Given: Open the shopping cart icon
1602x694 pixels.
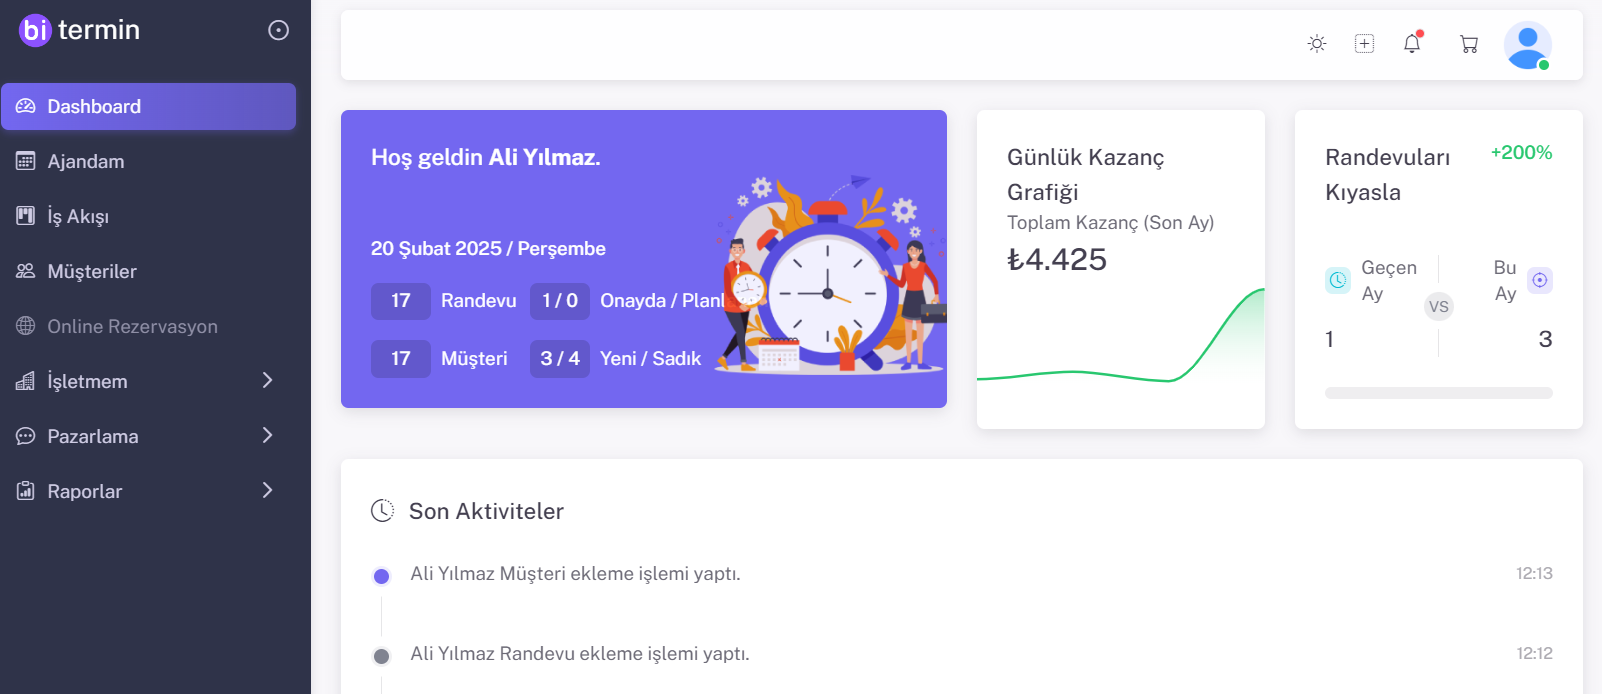Looking at the screenshot, I should point(1469,44).
